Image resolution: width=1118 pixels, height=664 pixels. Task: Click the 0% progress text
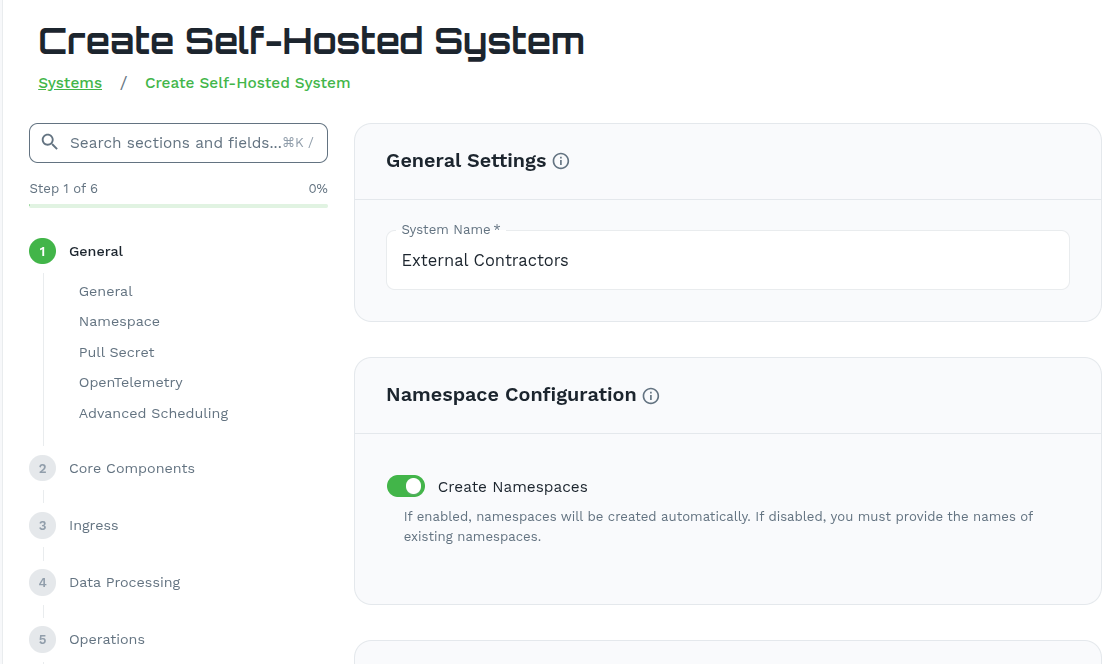click(x=318, y=188)
